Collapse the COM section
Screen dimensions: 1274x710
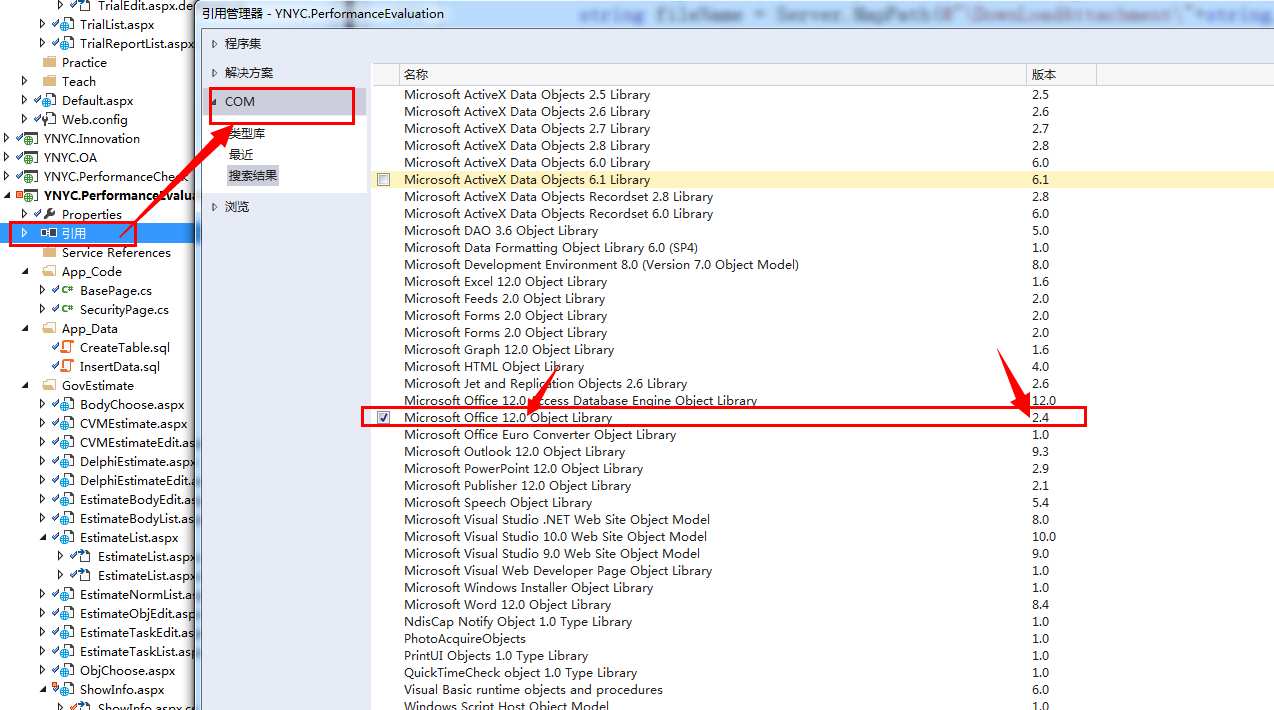point(214,102)
